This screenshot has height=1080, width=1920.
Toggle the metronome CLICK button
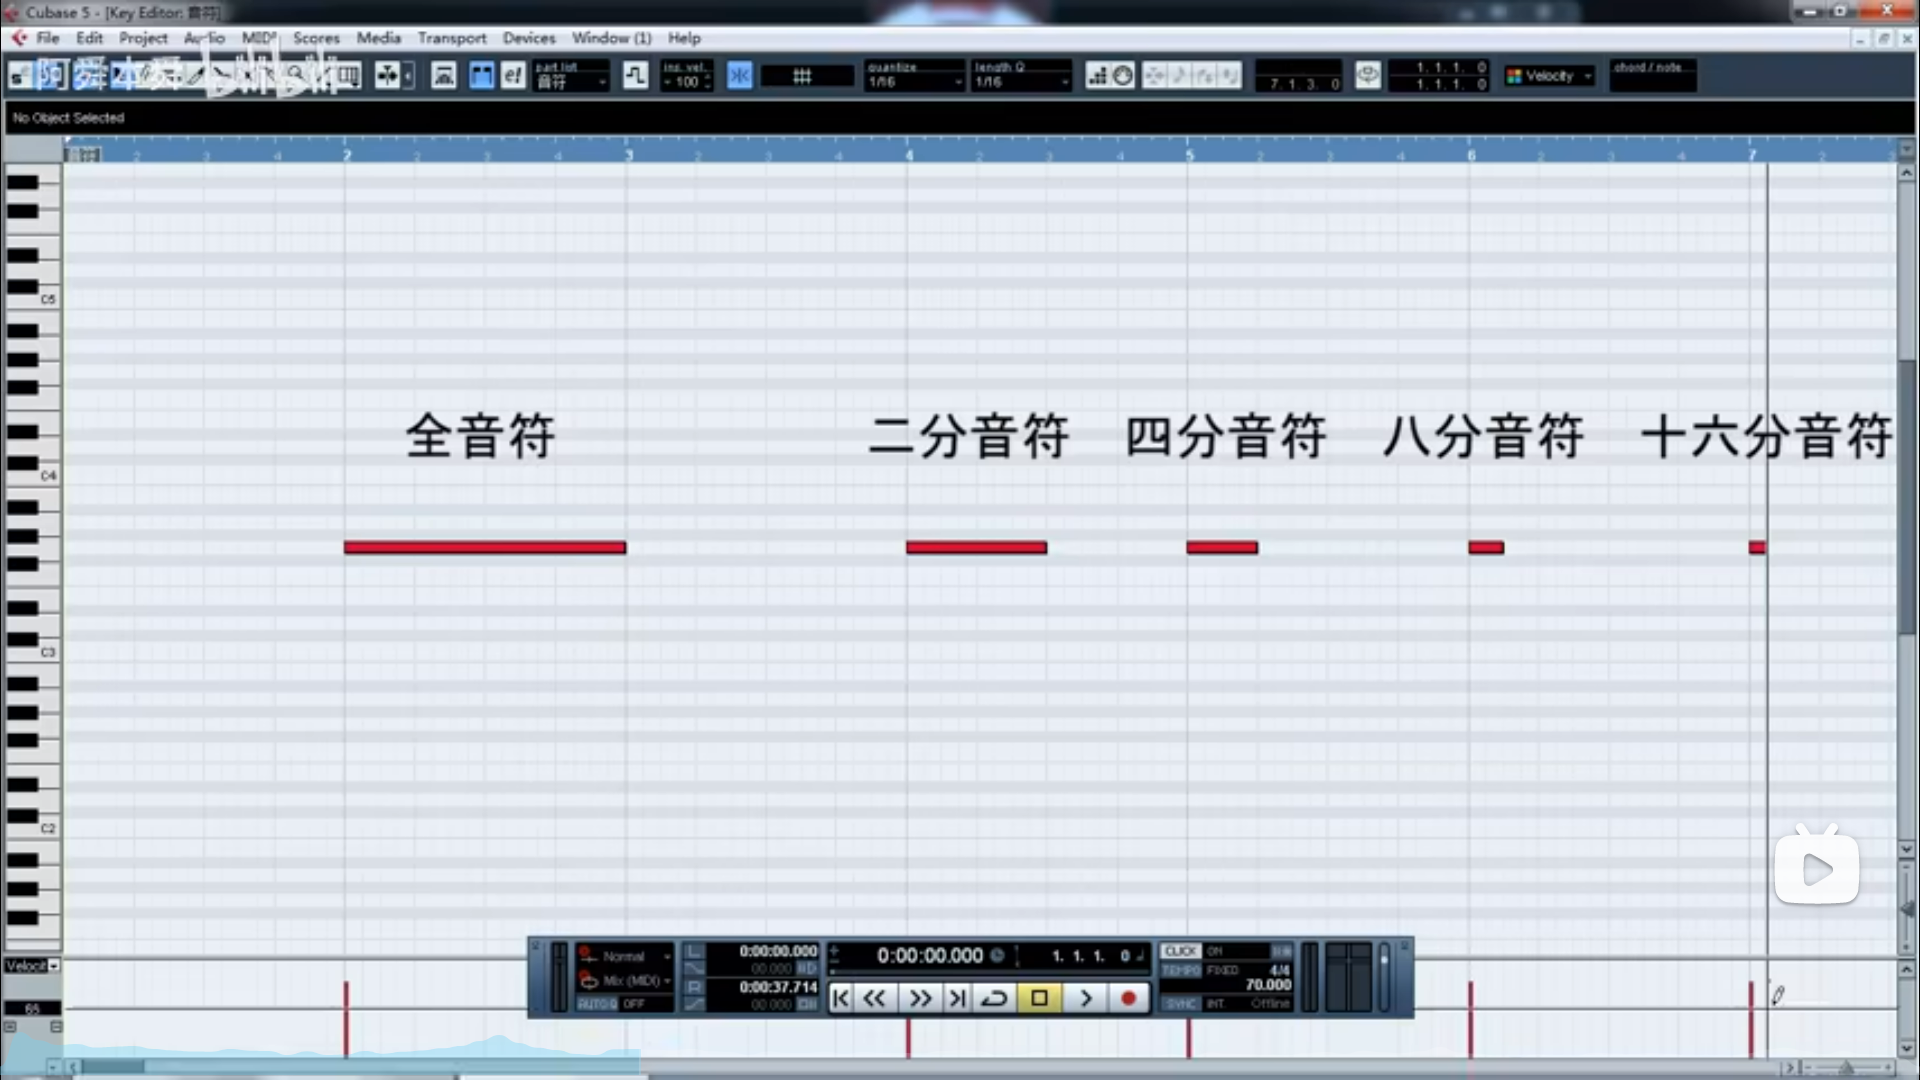coord(1180,951)
